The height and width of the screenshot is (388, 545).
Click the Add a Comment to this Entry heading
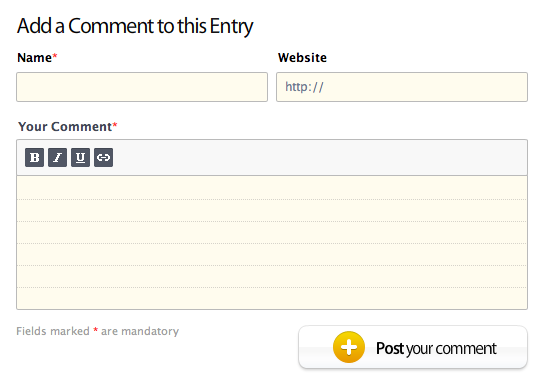pos(135,26)
